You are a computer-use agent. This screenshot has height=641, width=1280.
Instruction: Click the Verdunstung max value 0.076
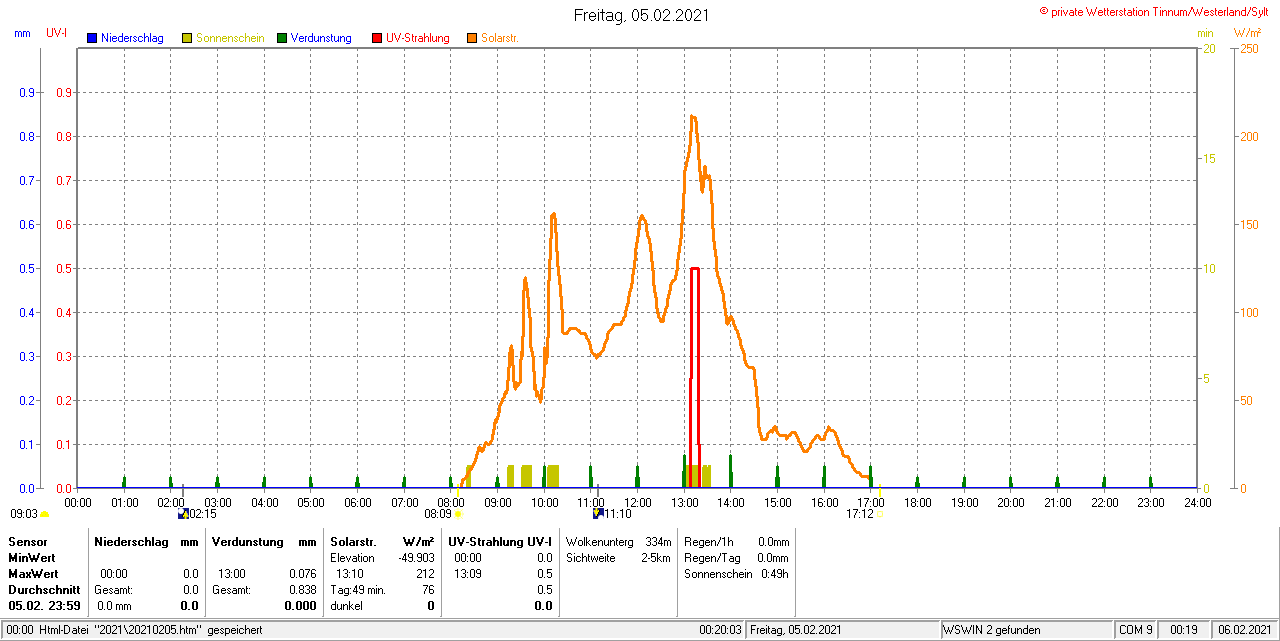pyautogui.click(x=302, y=574)
